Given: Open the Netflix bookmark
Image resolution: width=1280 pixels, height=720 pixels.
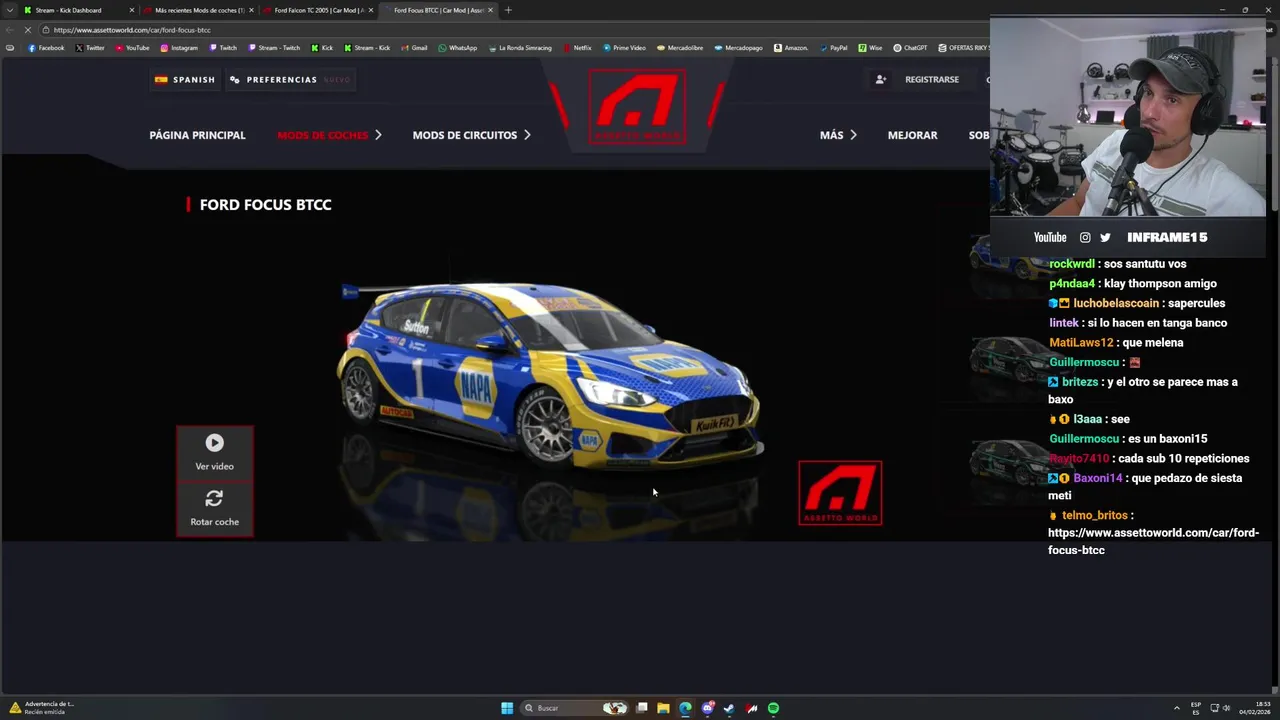Looking at the screenshot, I should [x=577, y=47].
